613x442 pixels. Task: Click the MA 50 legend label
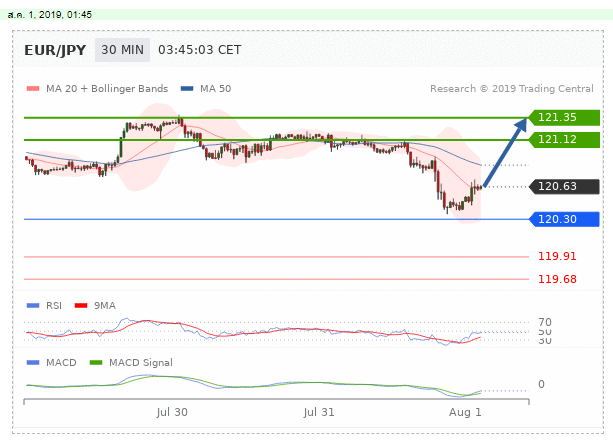(x=215, y=89)
